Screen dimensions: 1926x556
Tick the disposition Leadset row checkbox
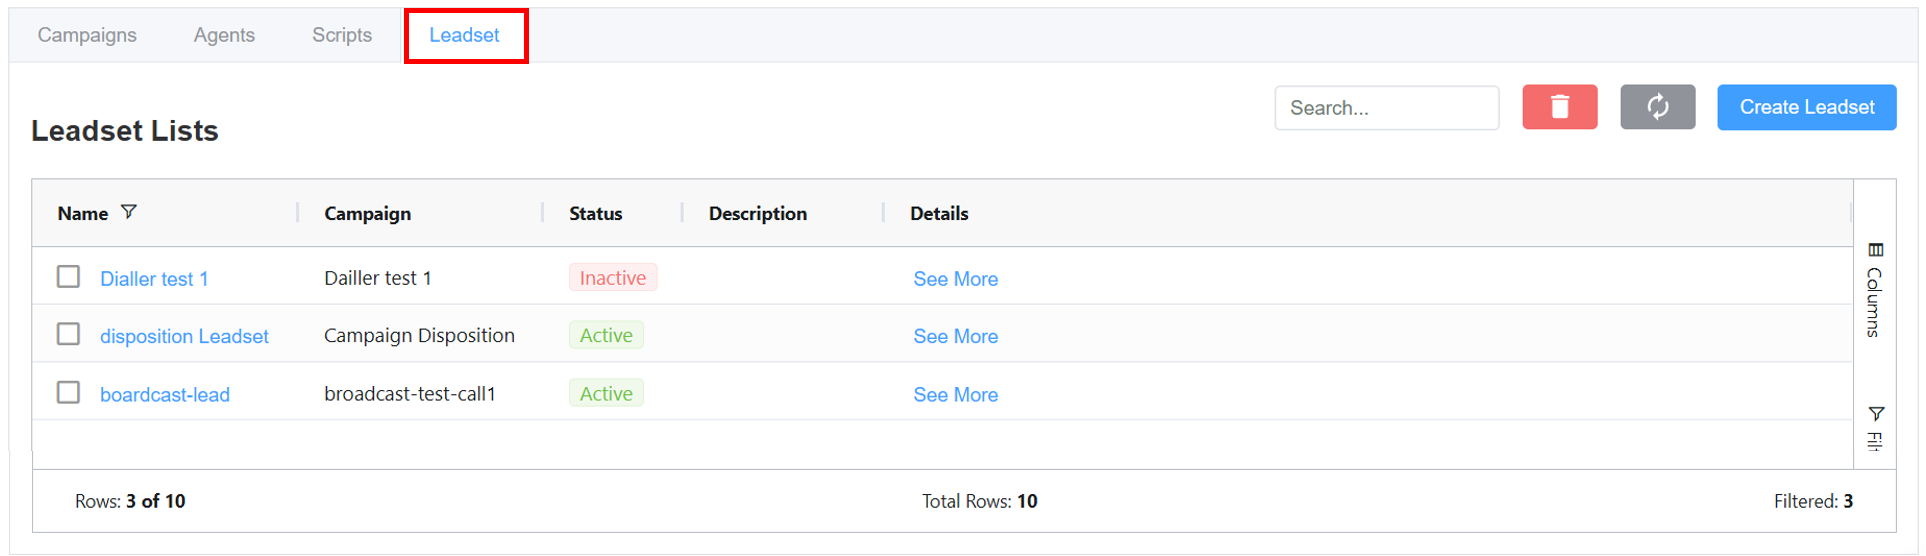[68, 334]
